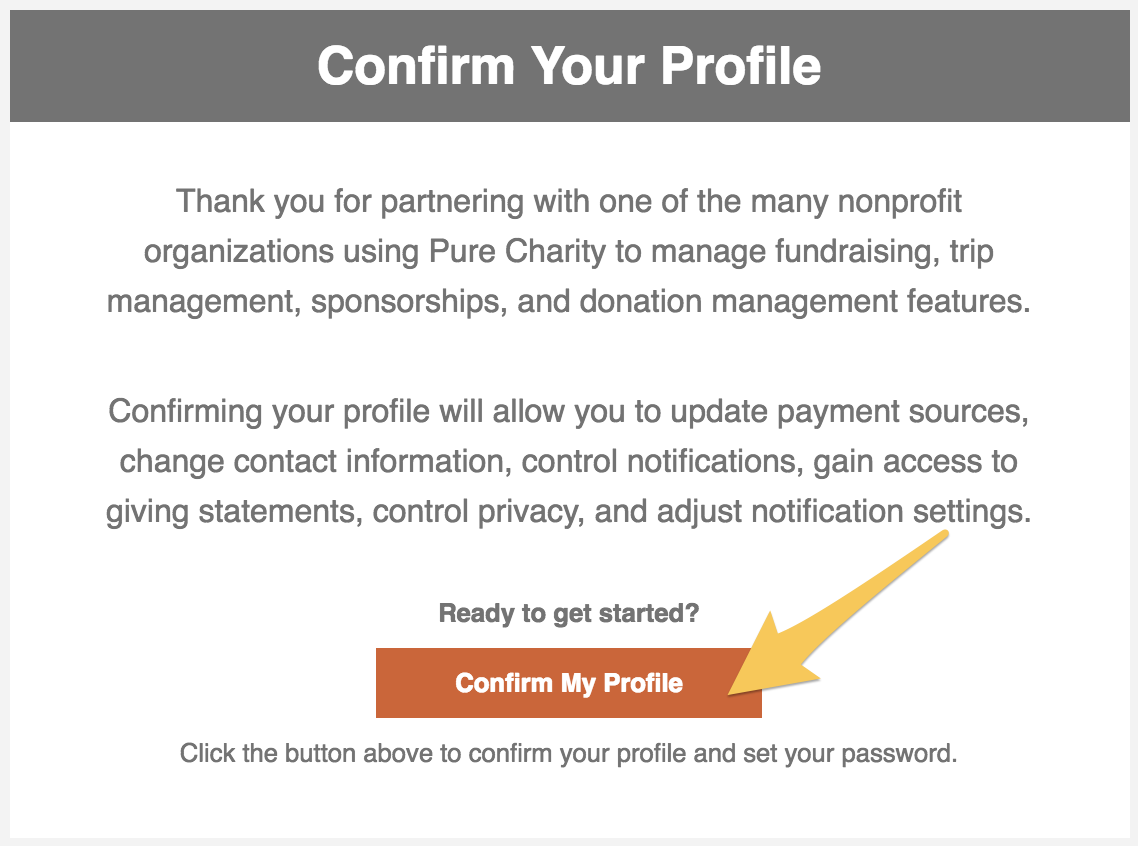This screenshot has width=1138, height=846.
Task: Click the instruction text below the orange button
Action: (568, 753)
